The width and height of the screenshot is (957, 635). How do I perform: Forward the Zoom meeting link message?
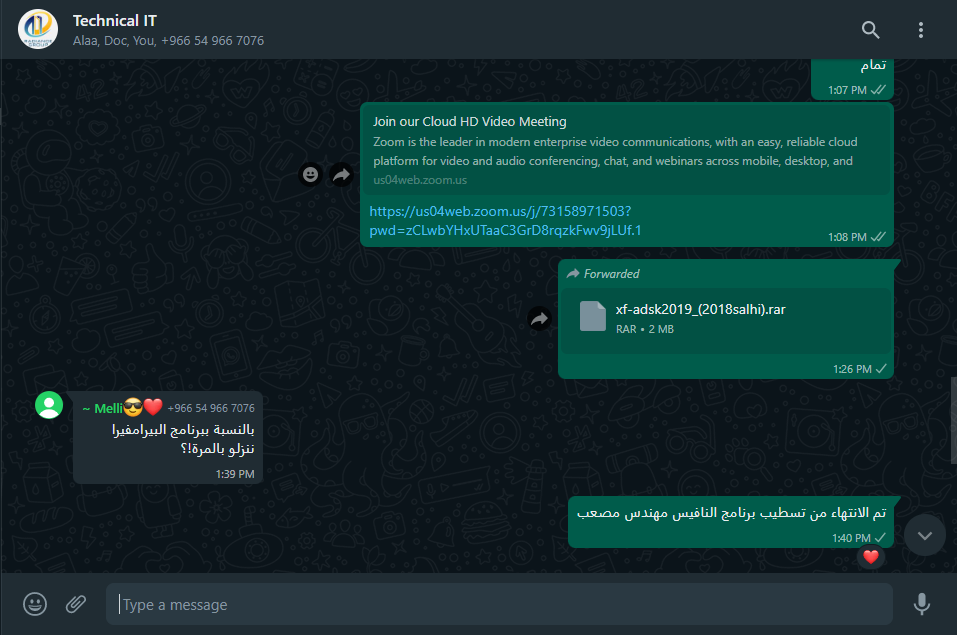[341, 175]
